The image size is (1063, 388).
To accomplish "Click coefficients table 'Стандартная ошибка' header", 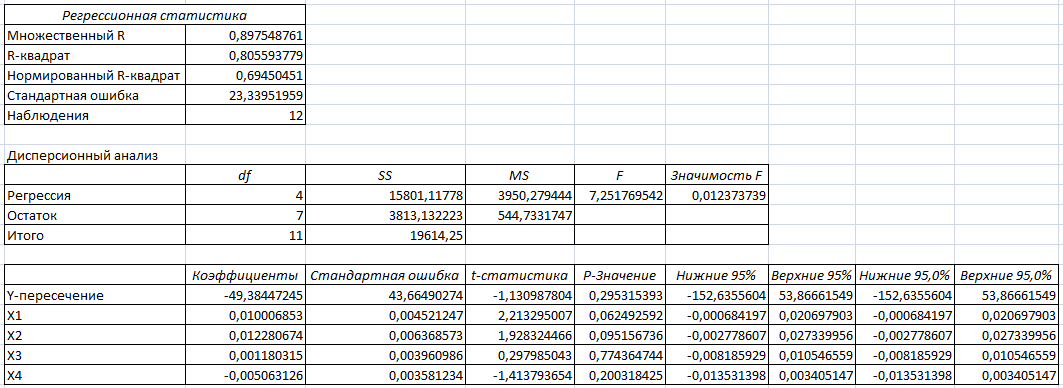I will coord(385,275).
